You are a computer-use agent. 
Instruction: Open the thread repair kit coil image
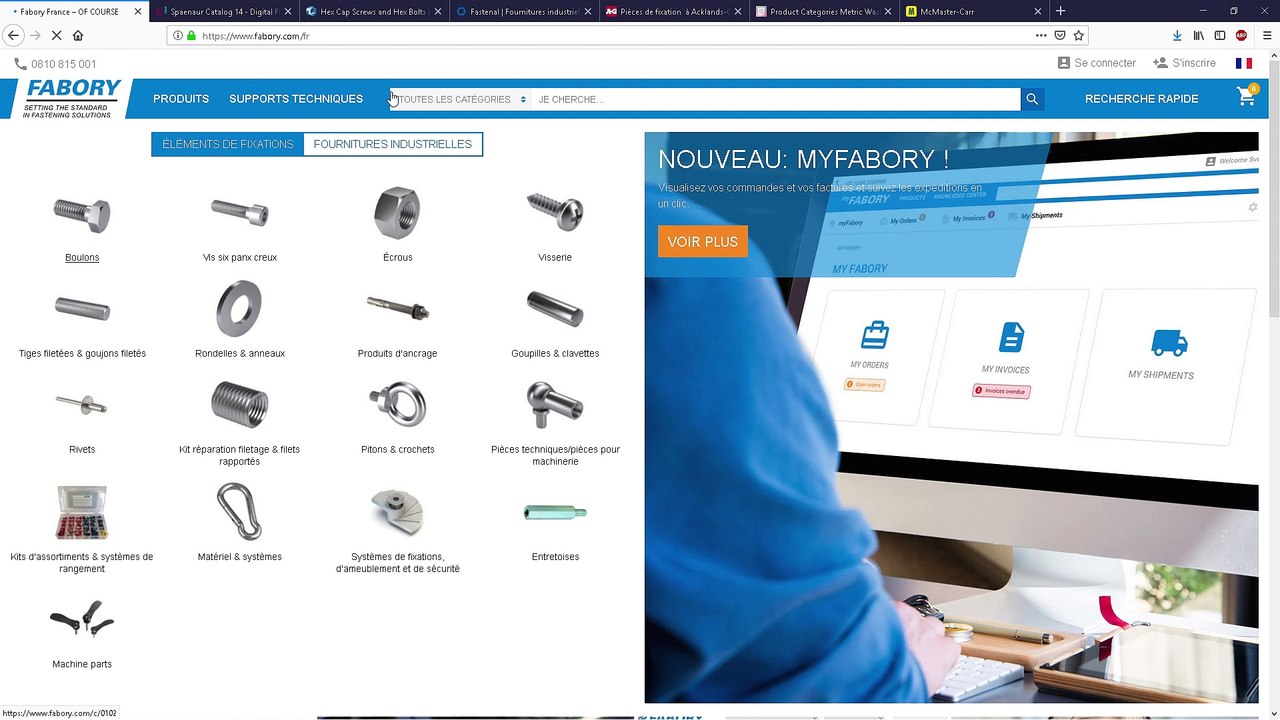pos(240,404)
